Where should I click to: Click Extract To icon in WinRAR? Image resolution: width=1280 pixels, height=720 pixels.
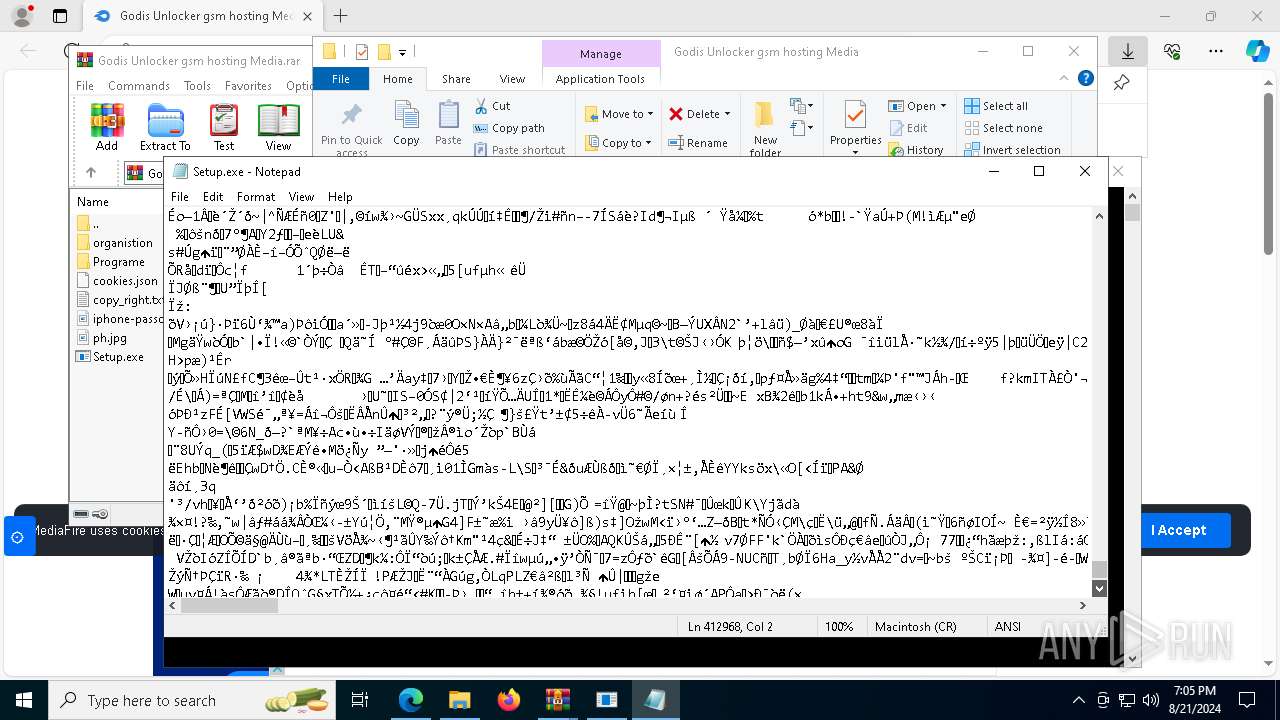coord(165,127)
